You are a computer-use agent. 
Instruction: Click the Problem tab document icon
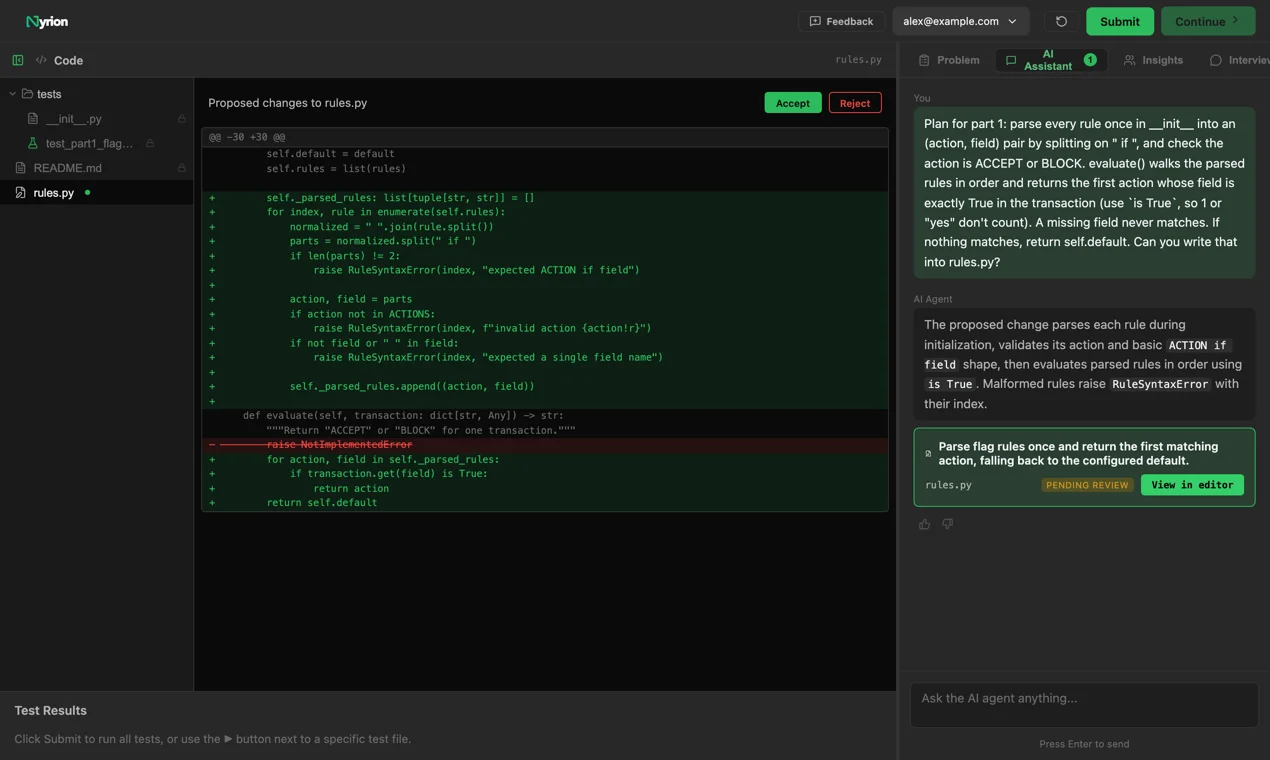tap(924, 60)
